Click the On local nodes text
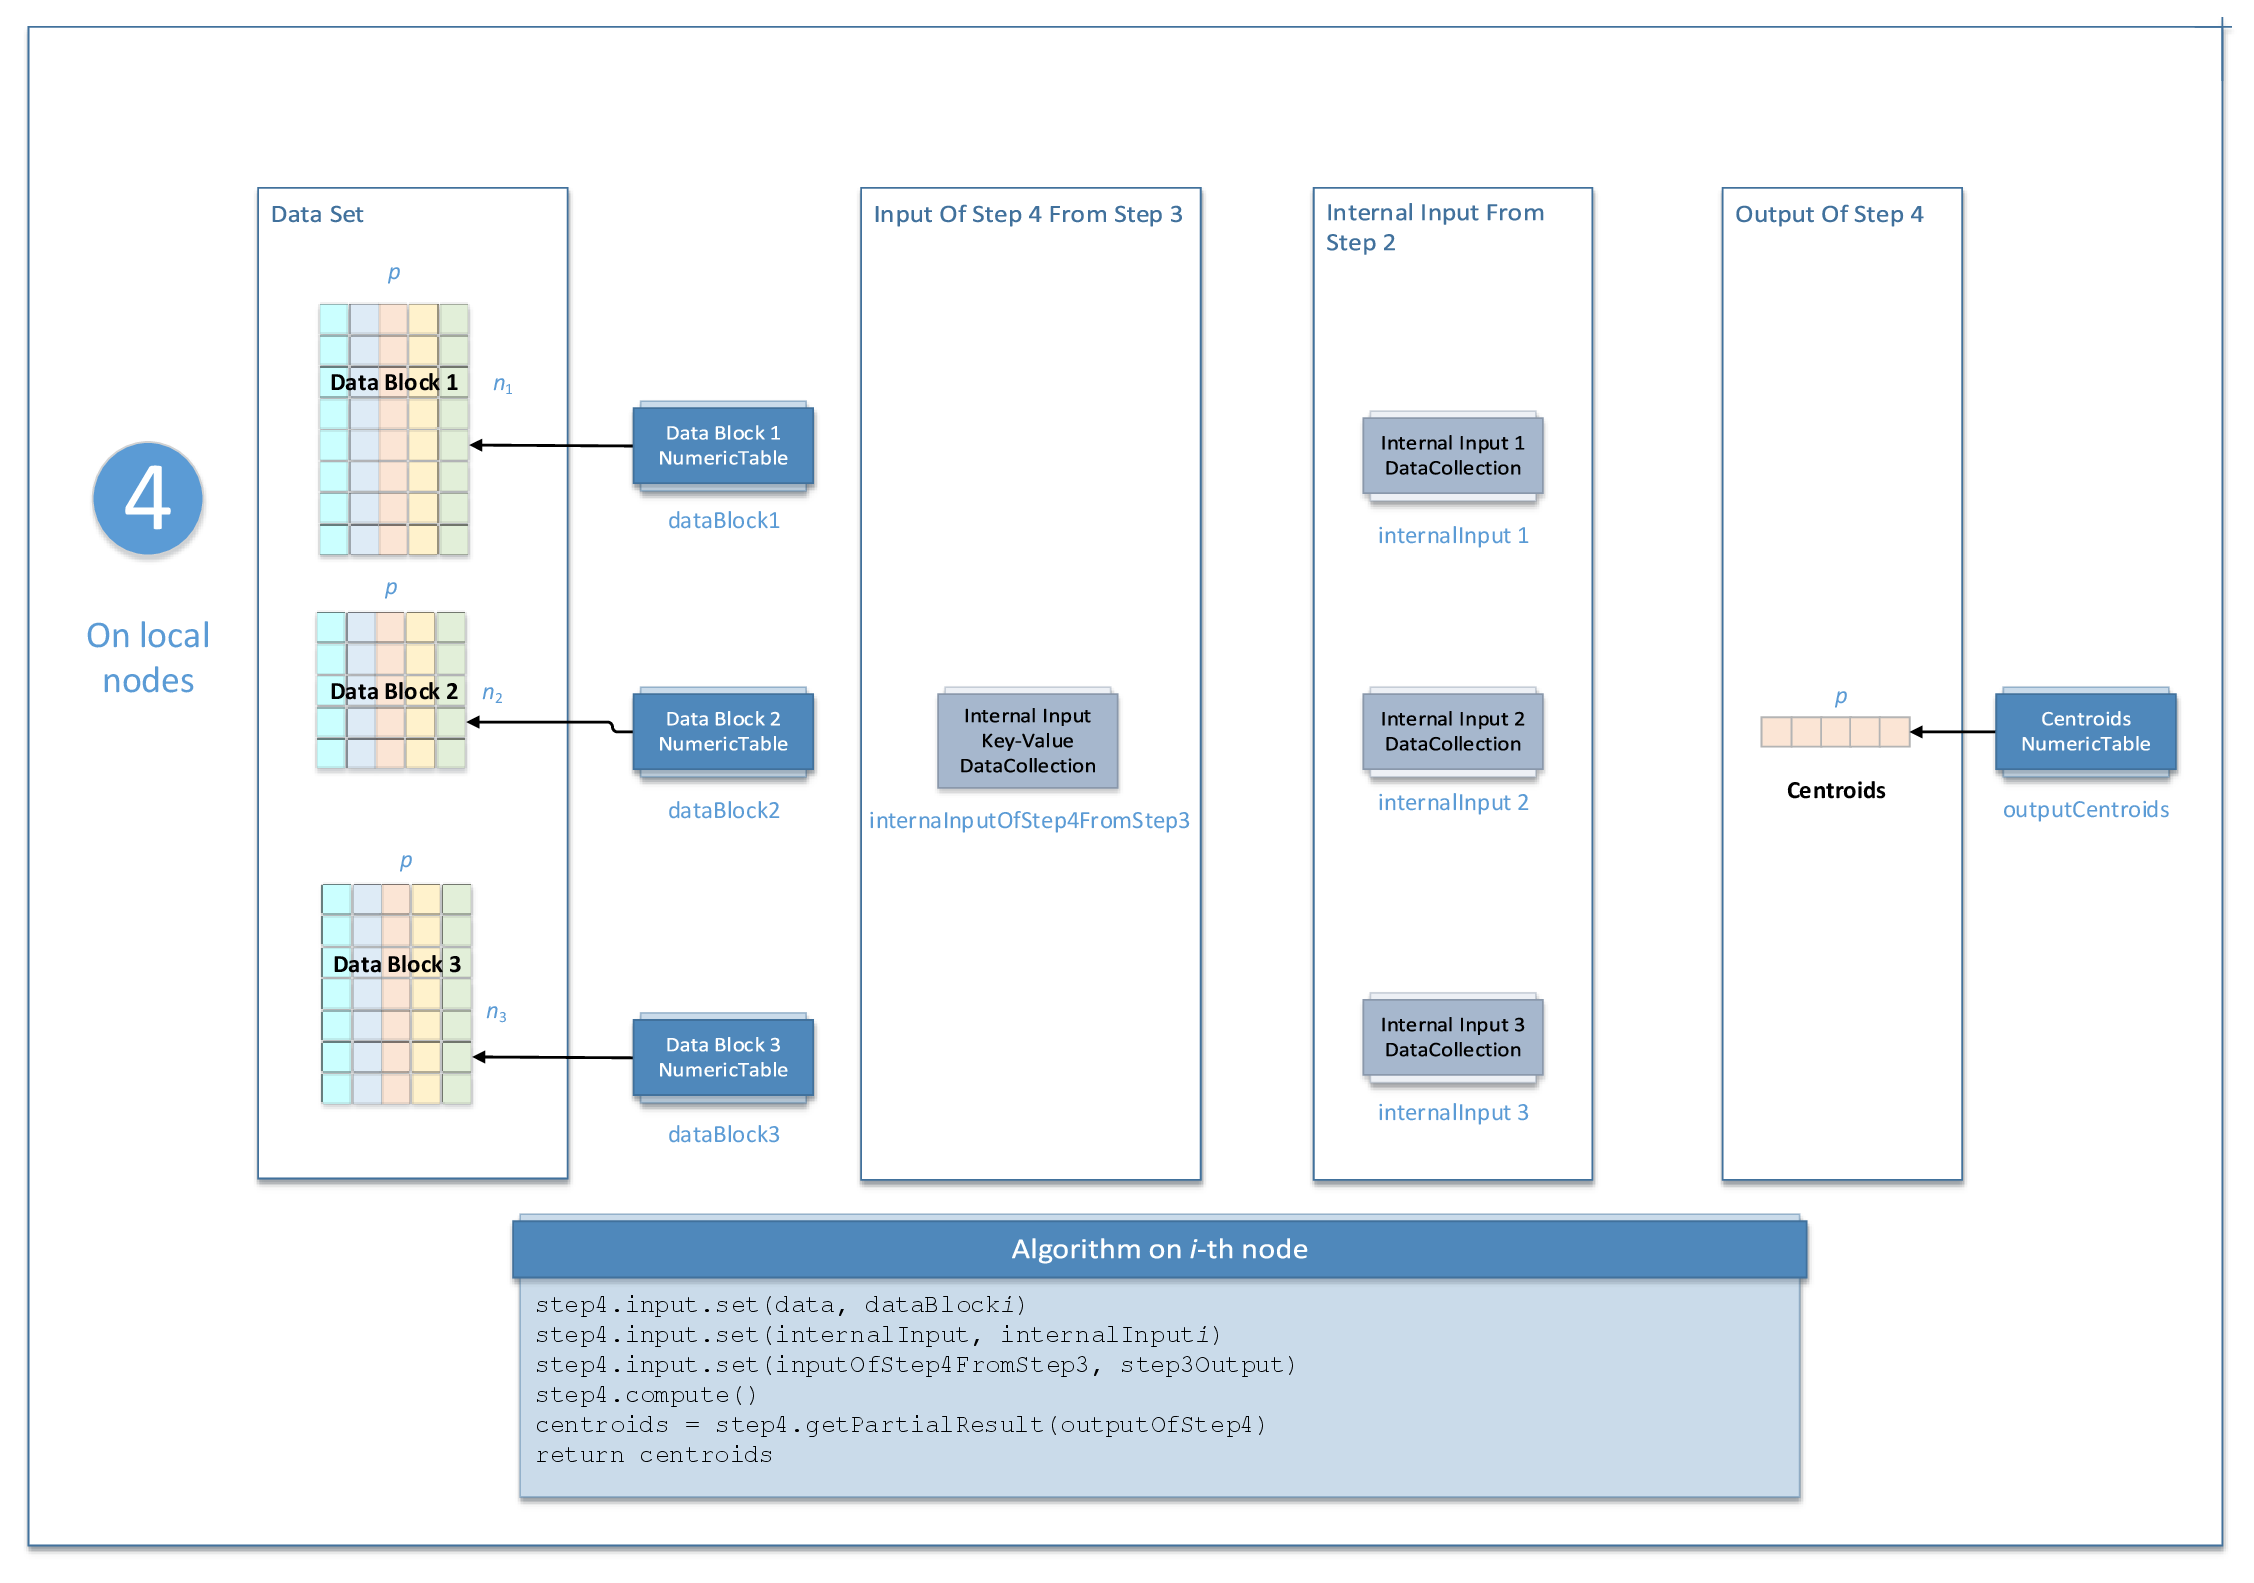 click(148, 658)
